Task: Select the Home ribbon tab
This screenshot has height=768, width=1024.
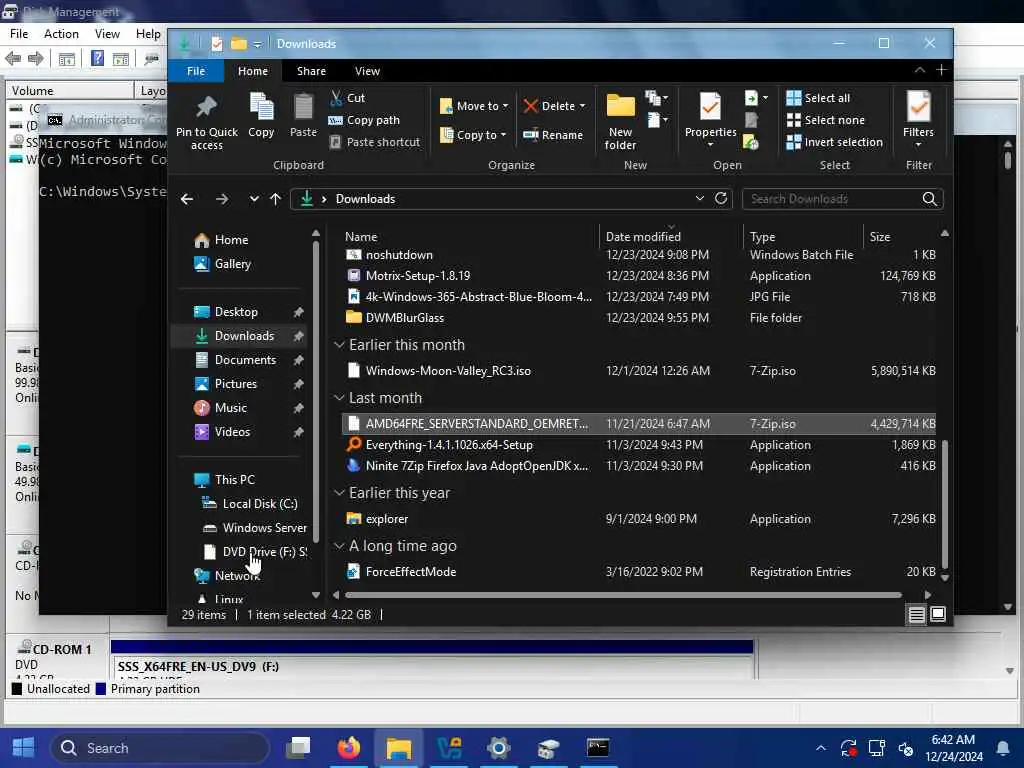Action: (253, 71)
